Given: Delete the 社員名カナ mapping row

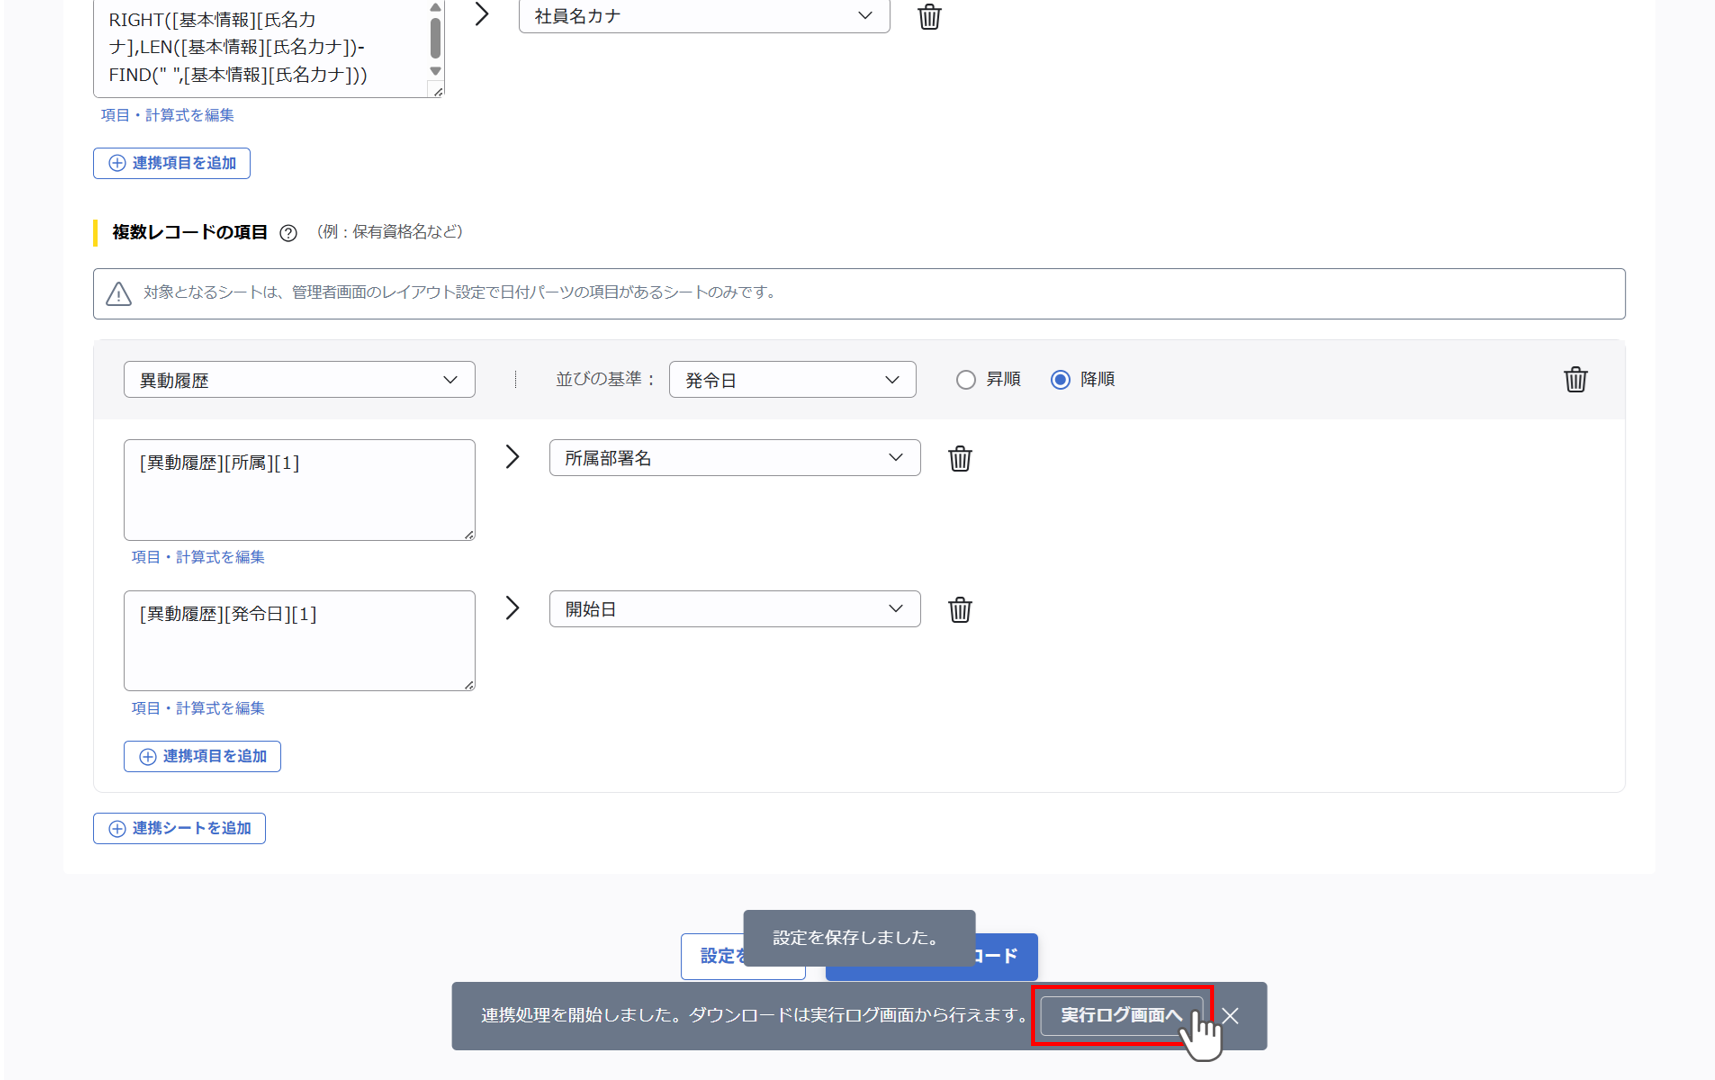Looking at the screenshot, I should [929, 17].
